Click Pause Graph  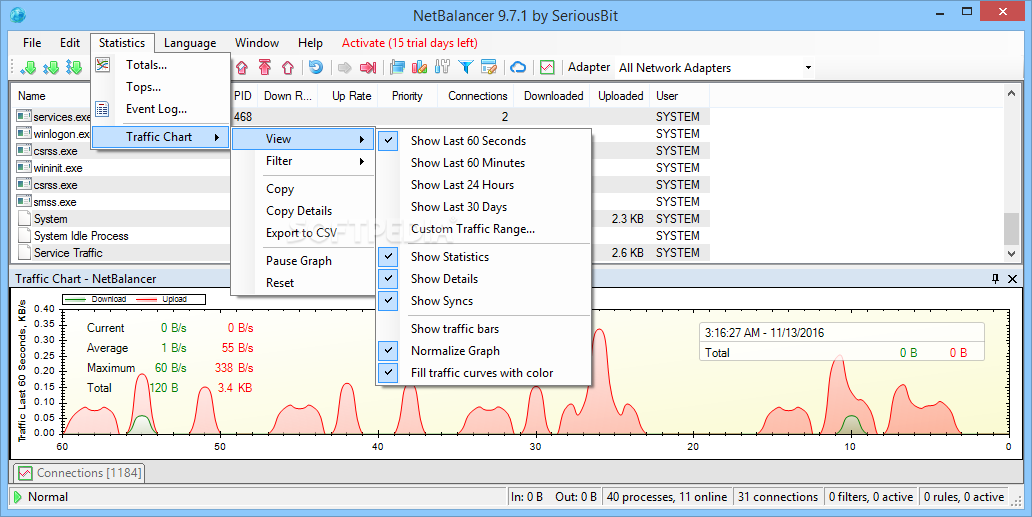[x=303, y=260]
